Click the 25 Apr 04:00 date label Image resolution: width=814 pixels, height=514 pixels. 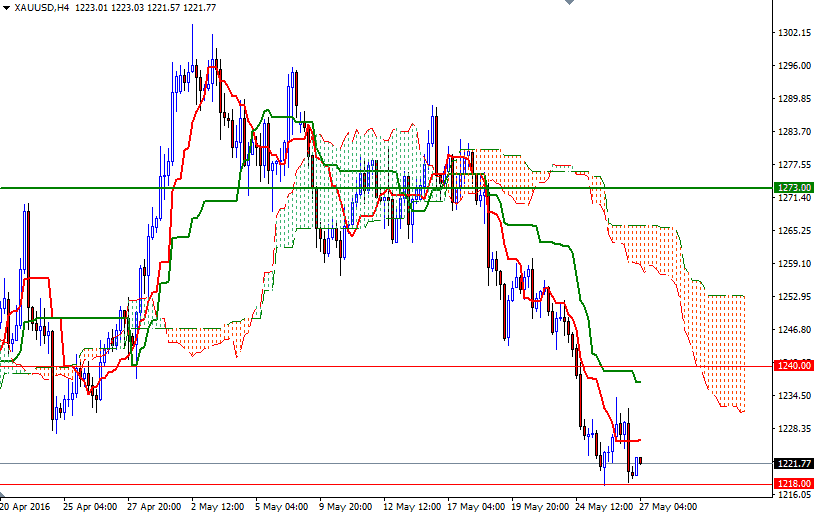[90, 506]
